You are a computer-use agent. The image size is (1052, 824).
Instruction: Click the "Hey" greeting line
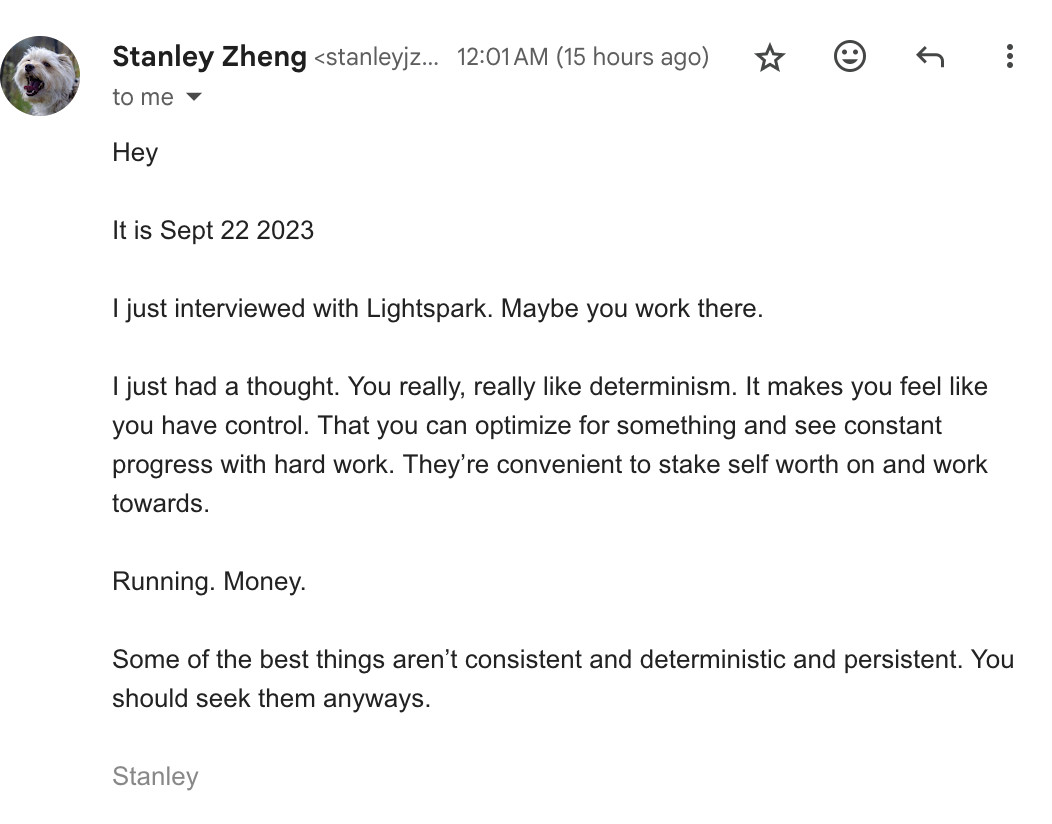coord(135,153)
